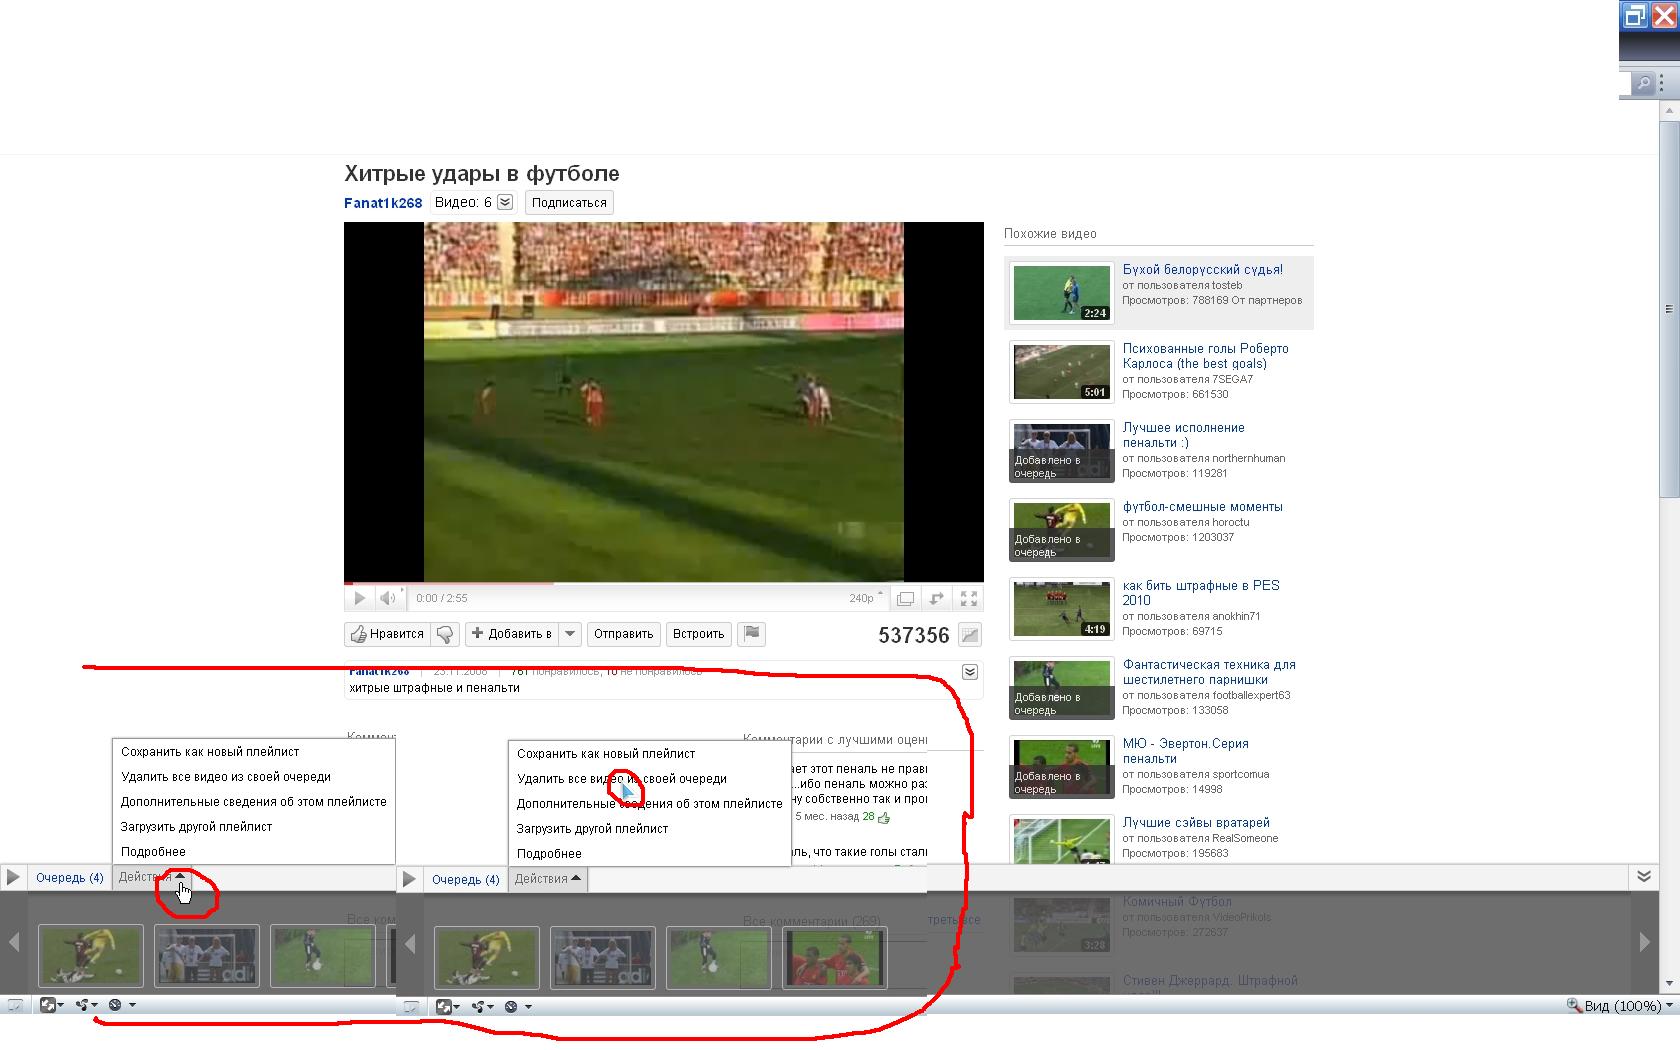
Task: Click the zoom magnifier icon in status bar
Action: point(1573,1006)
